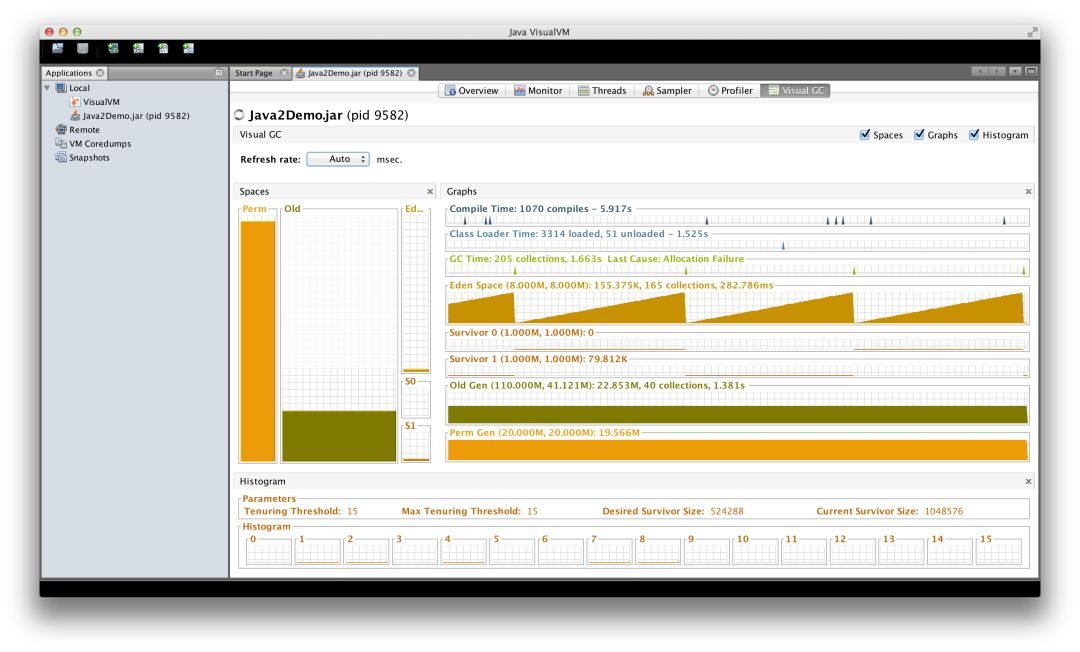Close the Java2Demo.jar (pid 9582) tab
1080x652 pixels.
click(x=411, y=73)
